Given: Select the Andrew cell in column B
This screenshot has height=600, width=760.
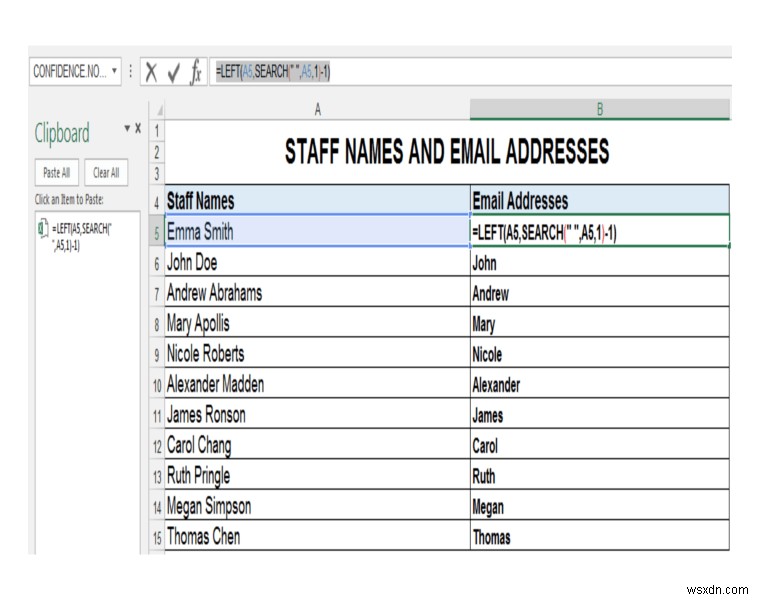Looking at the screenshot, I should coord(600,292).
